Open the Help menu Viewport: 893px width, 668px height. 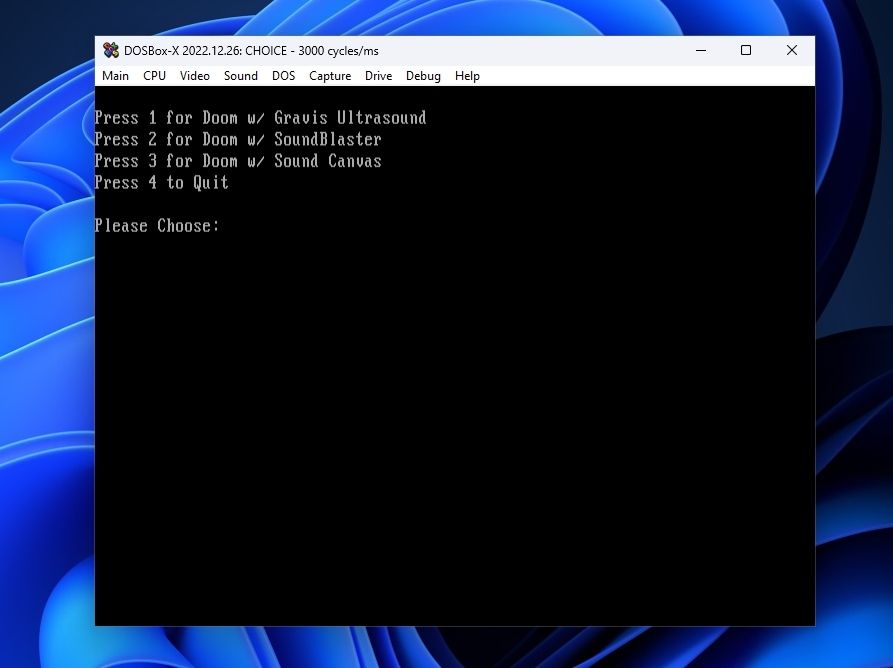(x=467, y=76)
